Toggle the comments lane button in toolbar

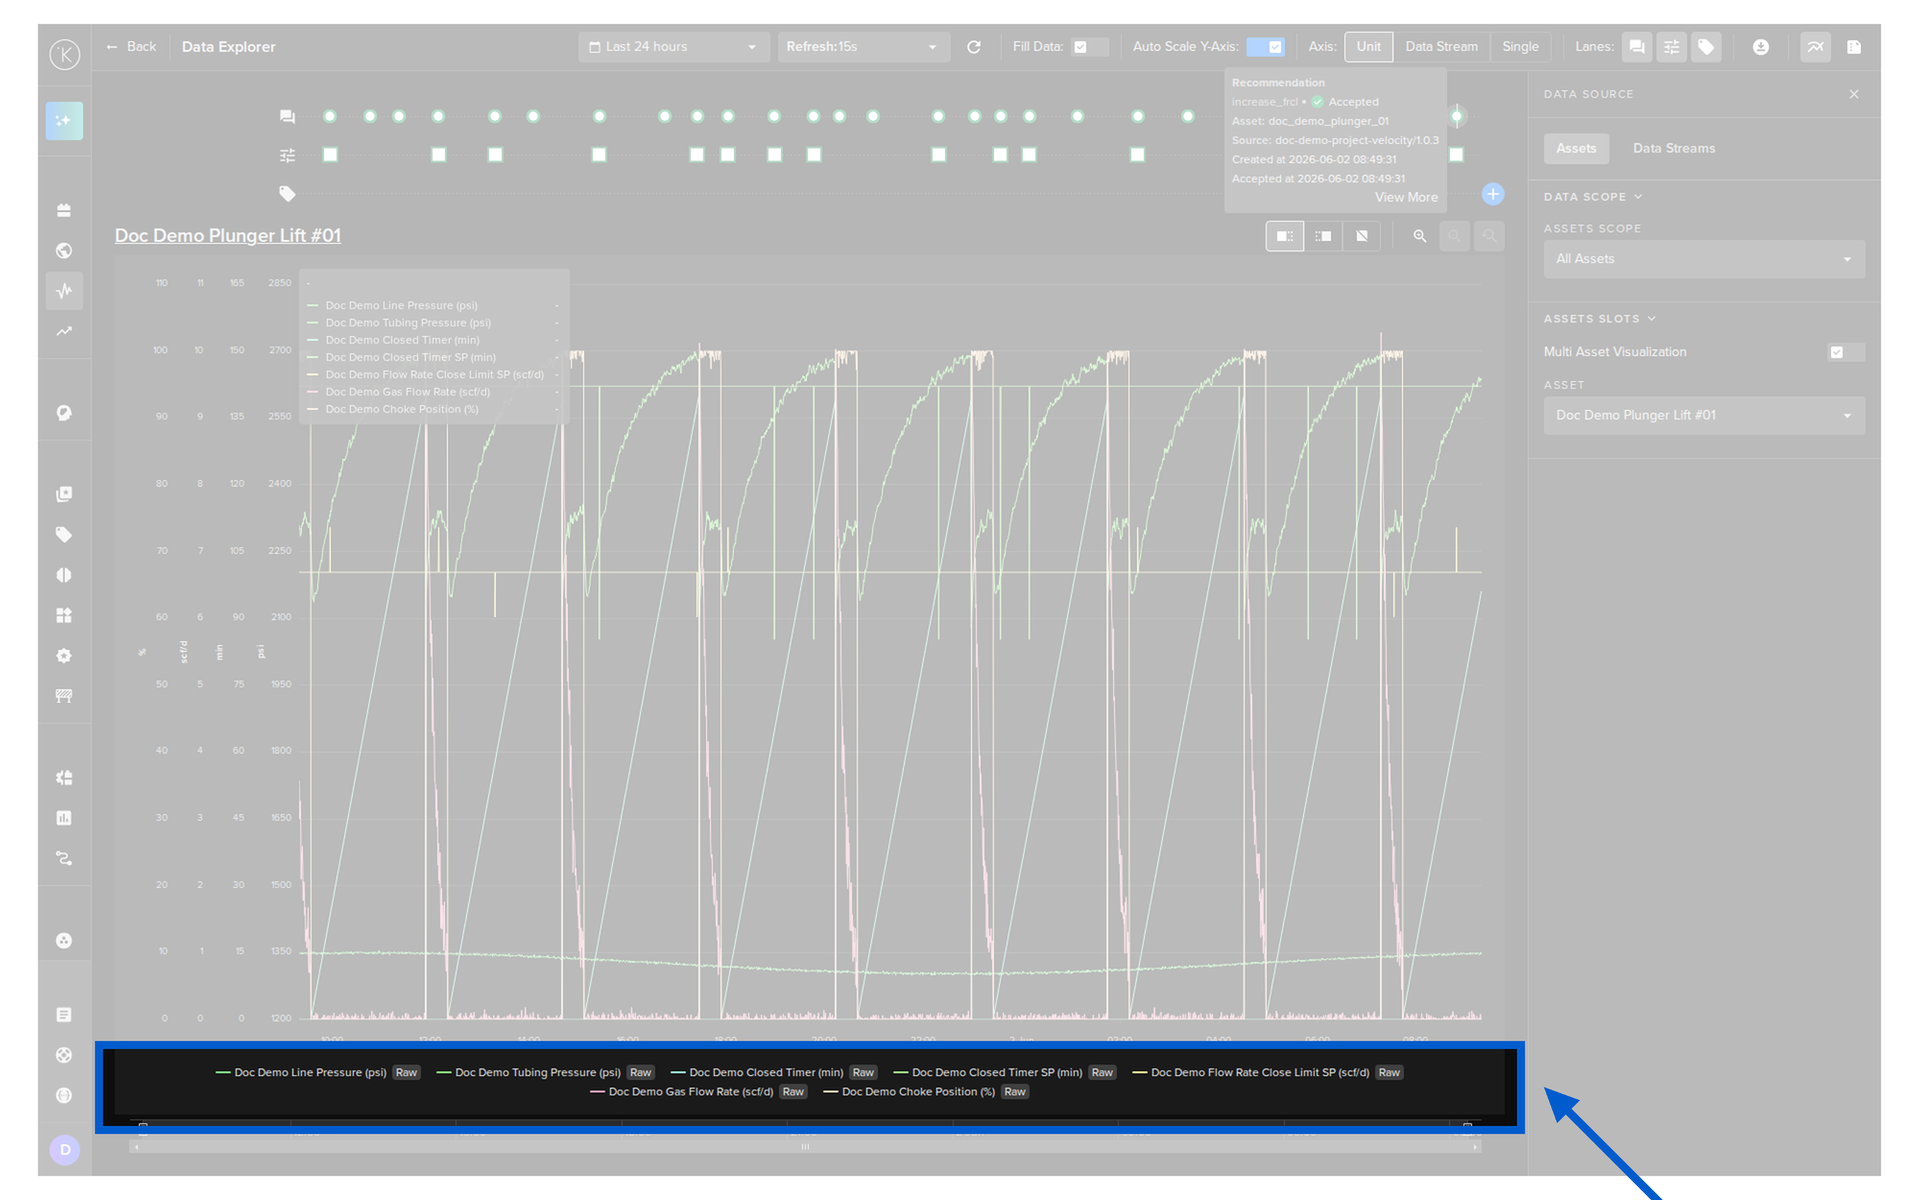pyautogui.click(x=1637, y=47)
